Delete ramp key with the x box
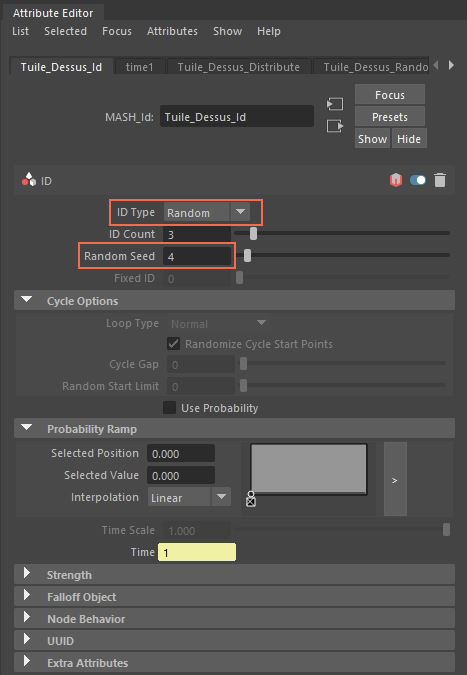The height and width of the screenshot is (675, 467). (x=251, y=502)
